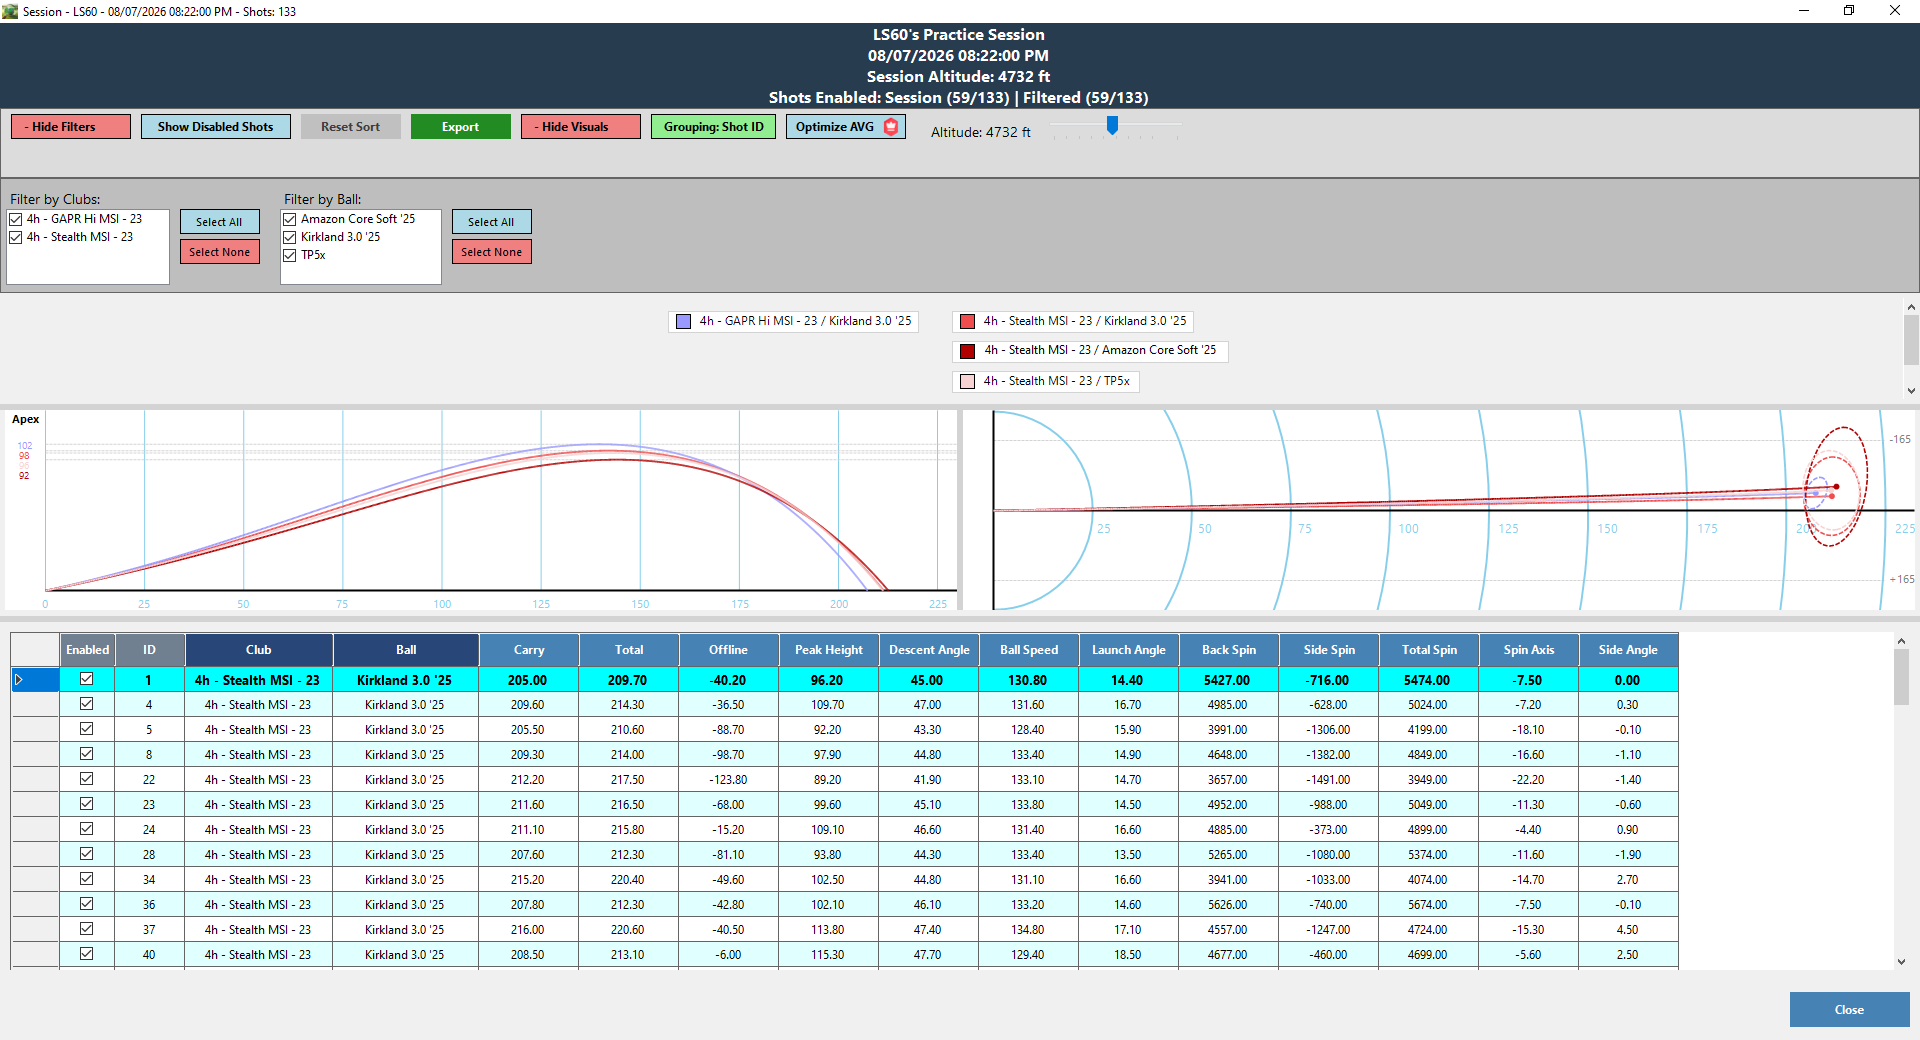Click Optimize AVG button

coord(846,126)
